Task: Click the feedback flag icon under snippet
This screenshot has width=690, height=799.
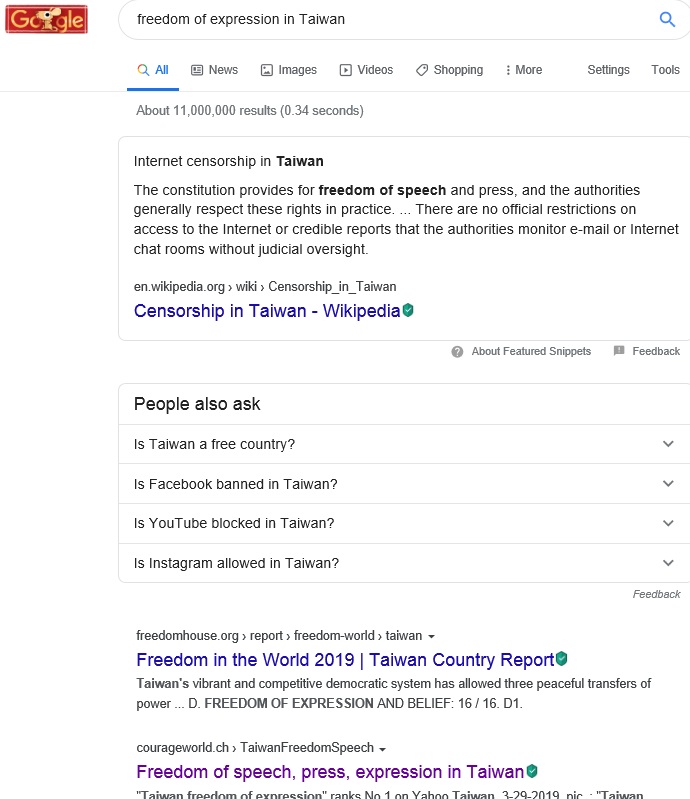Action: pos(619,351)
